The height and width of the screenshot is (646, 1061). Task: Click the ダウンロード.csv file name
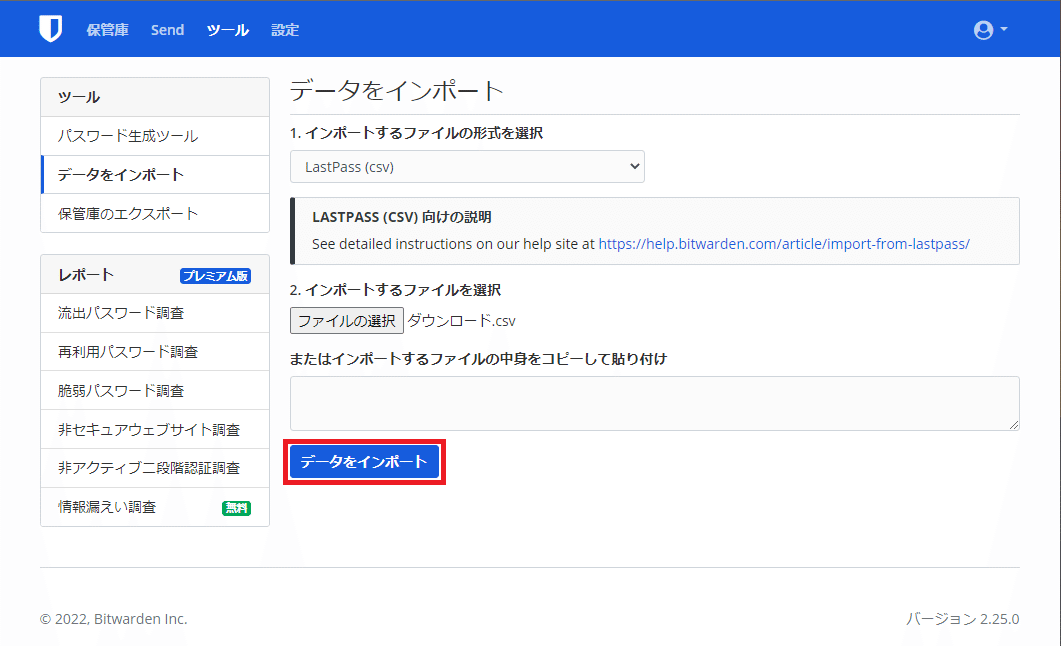[461, 321]
